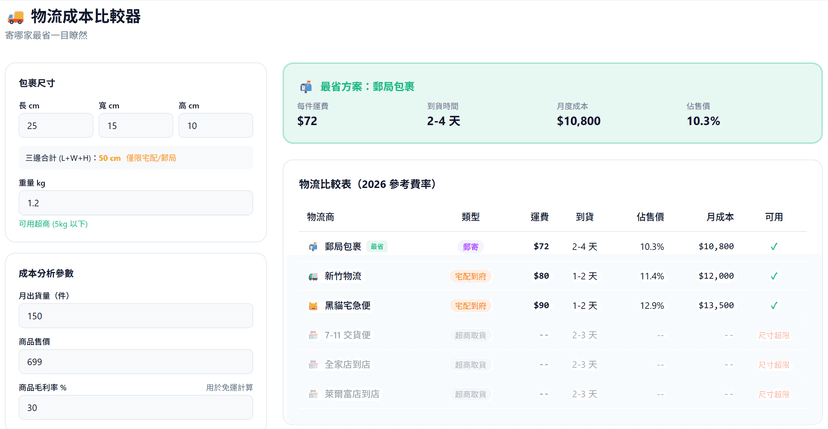Click the store icon beside 全家店到店
Screen dimensions: 828x429
pos(313,365)
